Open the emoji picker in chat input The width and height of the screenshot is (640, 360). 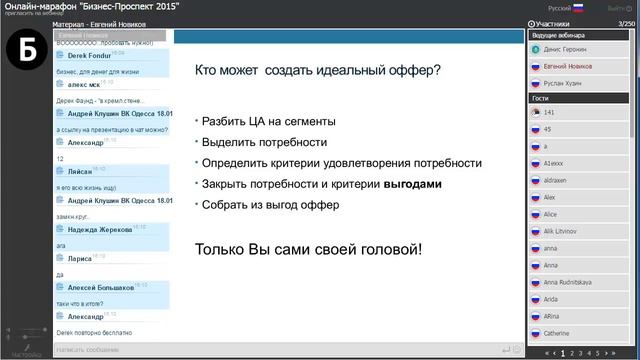517,349
